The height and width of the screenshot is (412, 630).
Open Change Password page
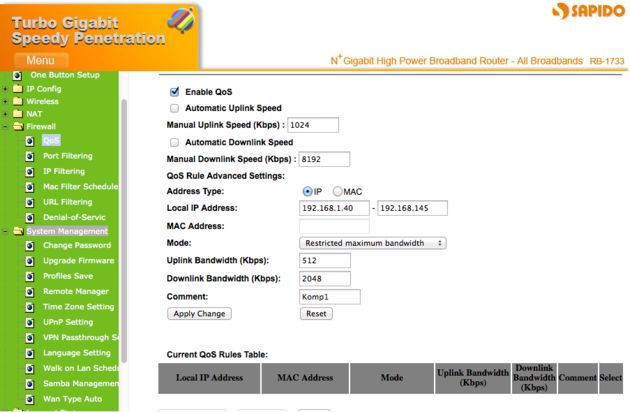point(77,245)
